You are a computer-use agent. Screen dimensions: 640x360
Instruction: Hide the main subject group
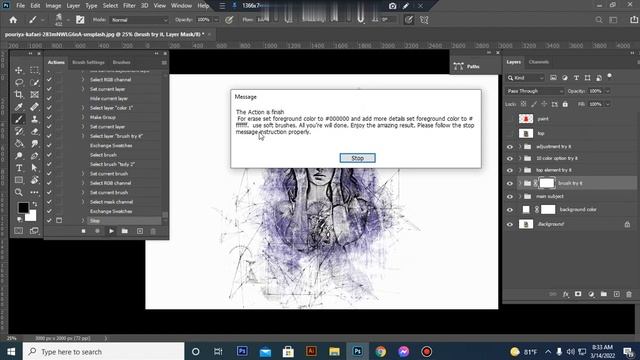[509, 197]
